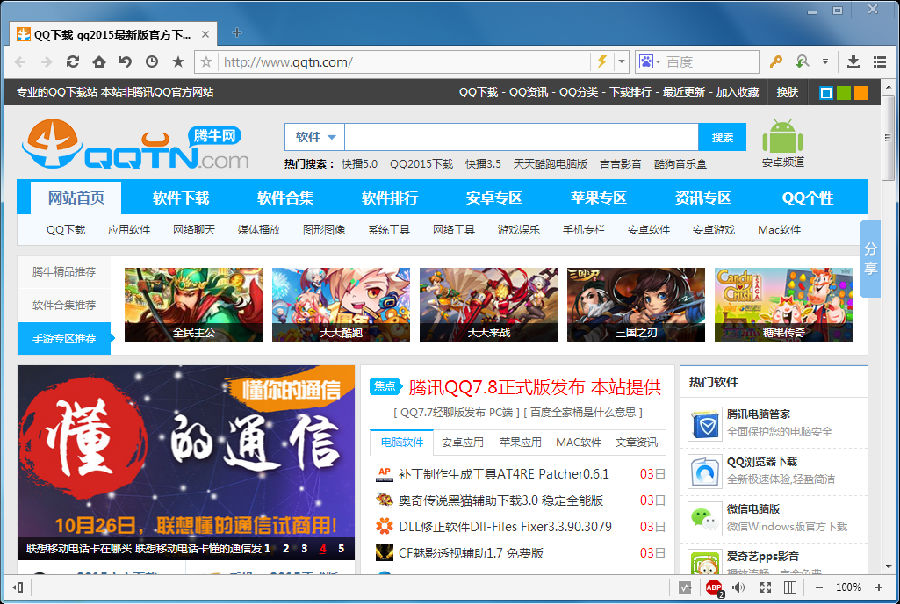
Task: Click the key password manager icon
Action: 775,61
